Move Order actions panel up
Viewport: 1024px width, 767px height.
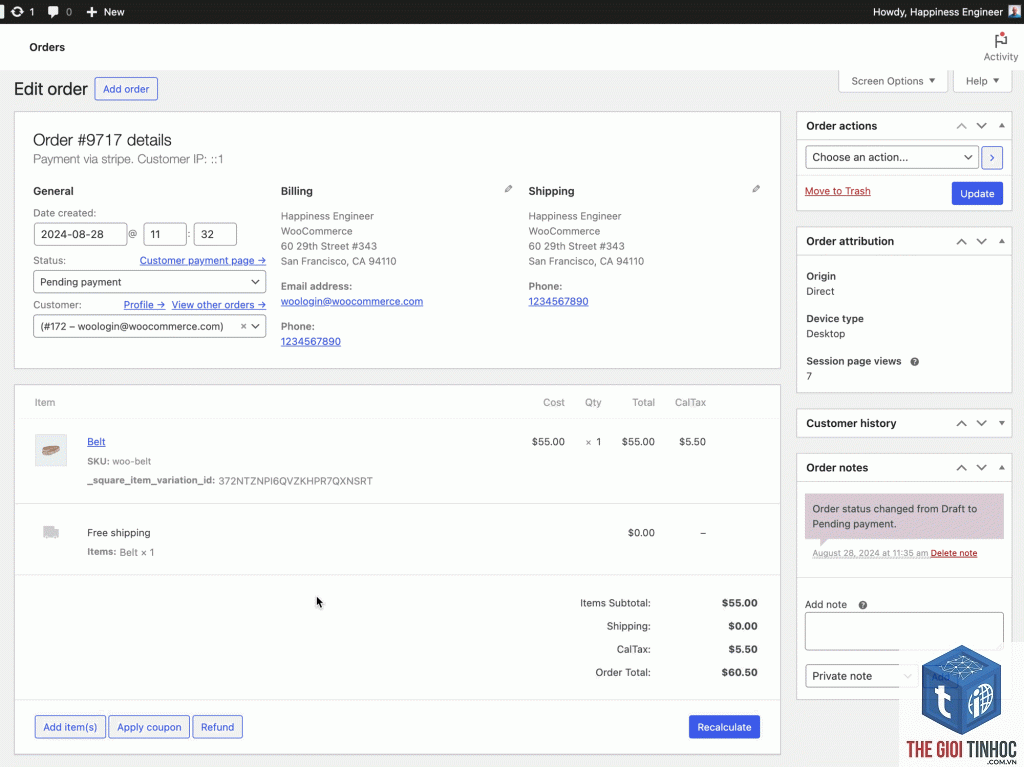(x=961, y=126)
